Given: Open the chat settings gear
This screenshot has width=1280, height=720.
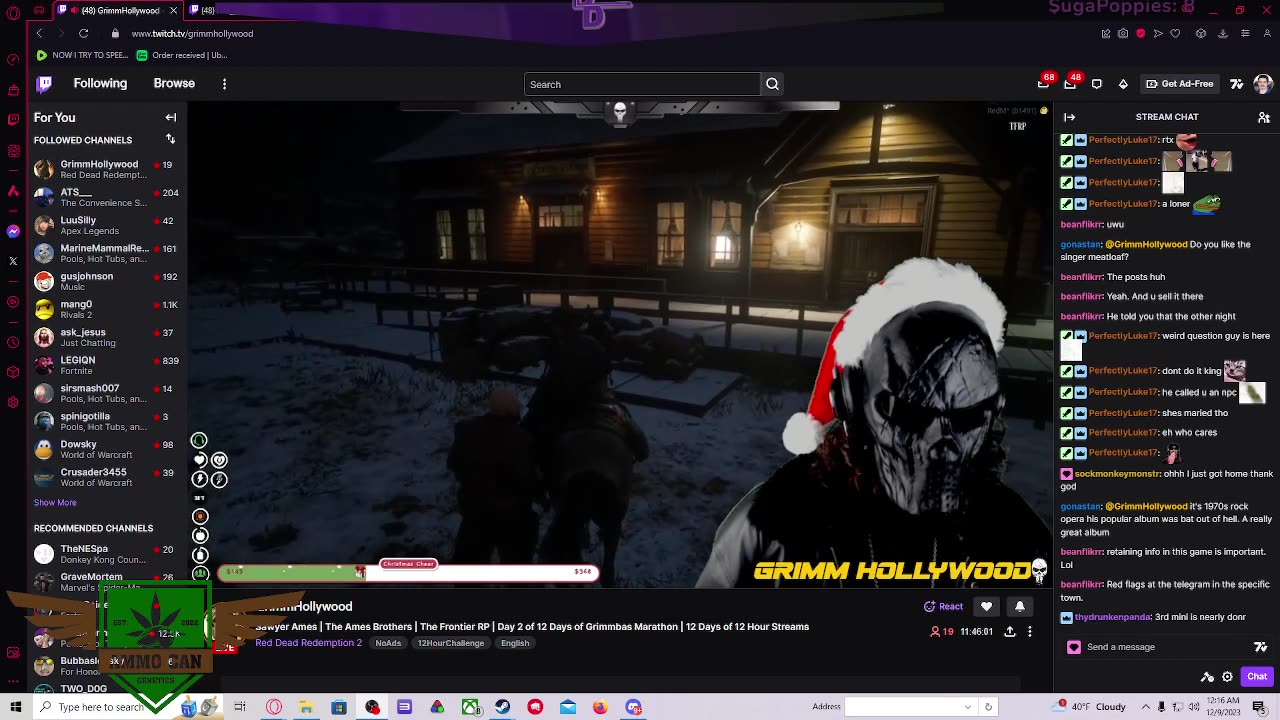Looking at the screenshot, I should [1228, 677].
